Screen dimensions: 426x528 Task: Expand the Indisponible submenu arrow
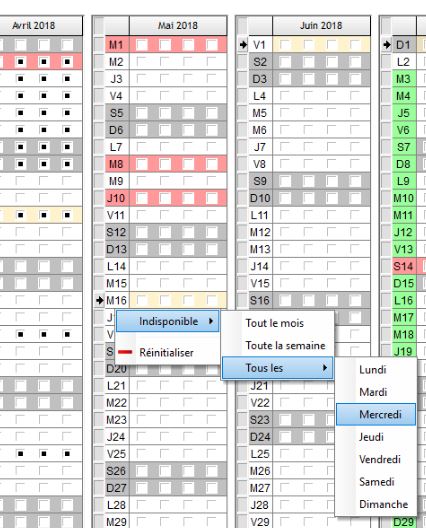point(211,321)
